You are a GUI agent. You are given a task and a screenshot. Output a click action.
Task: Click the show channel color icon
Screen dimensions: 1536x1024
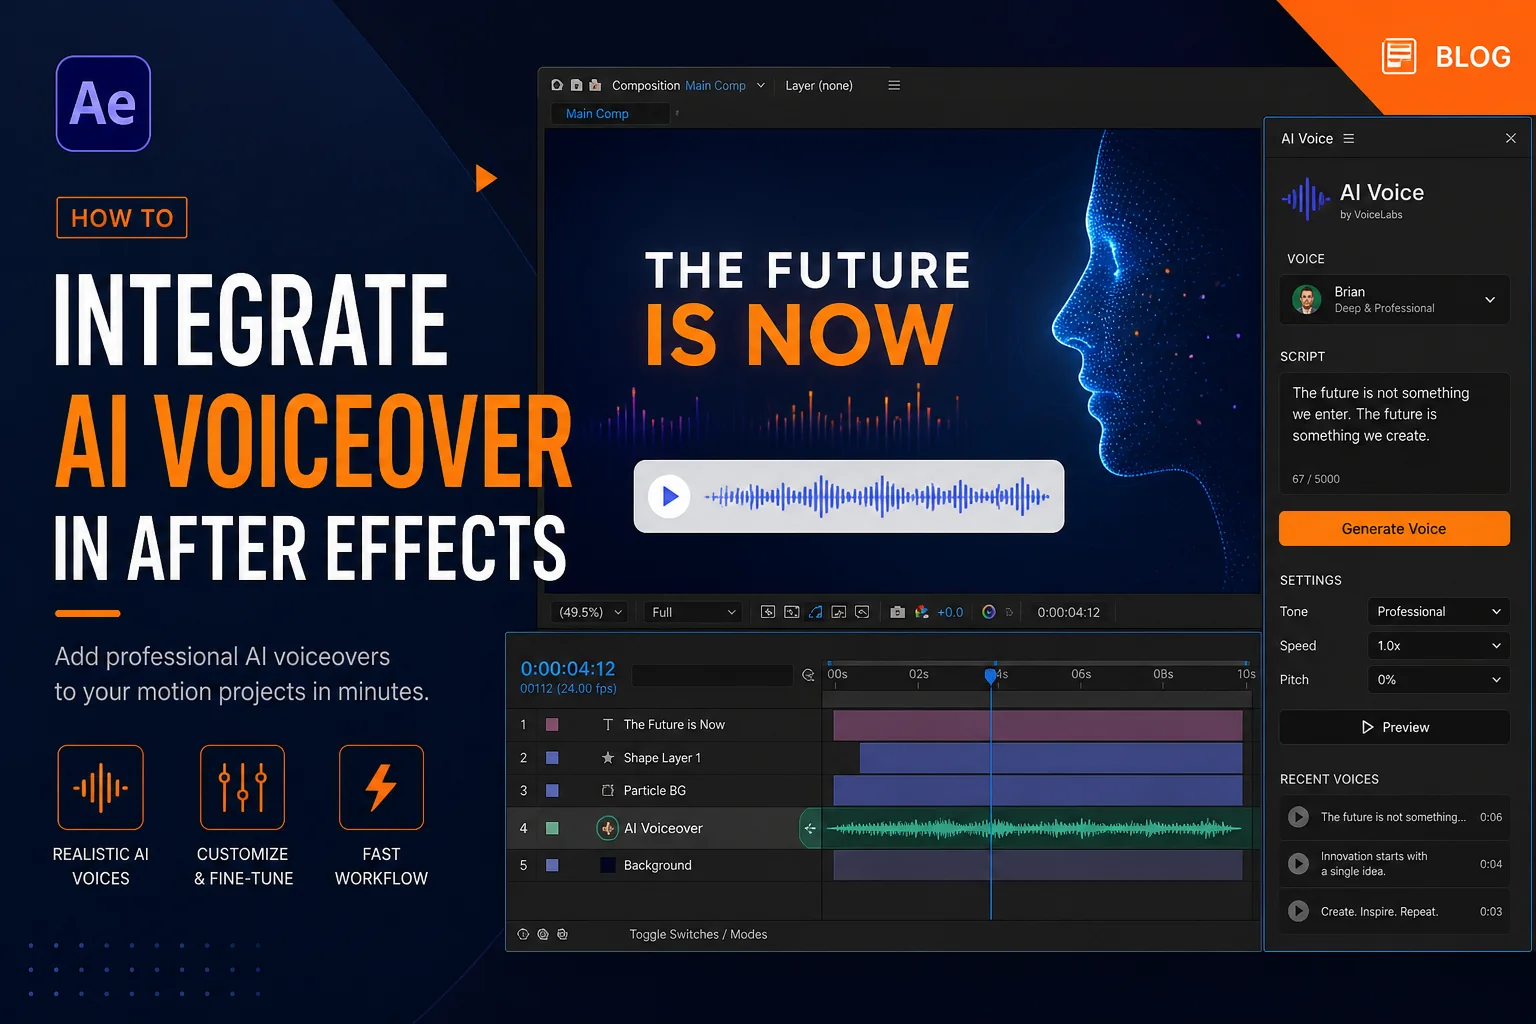pos(921,612)
